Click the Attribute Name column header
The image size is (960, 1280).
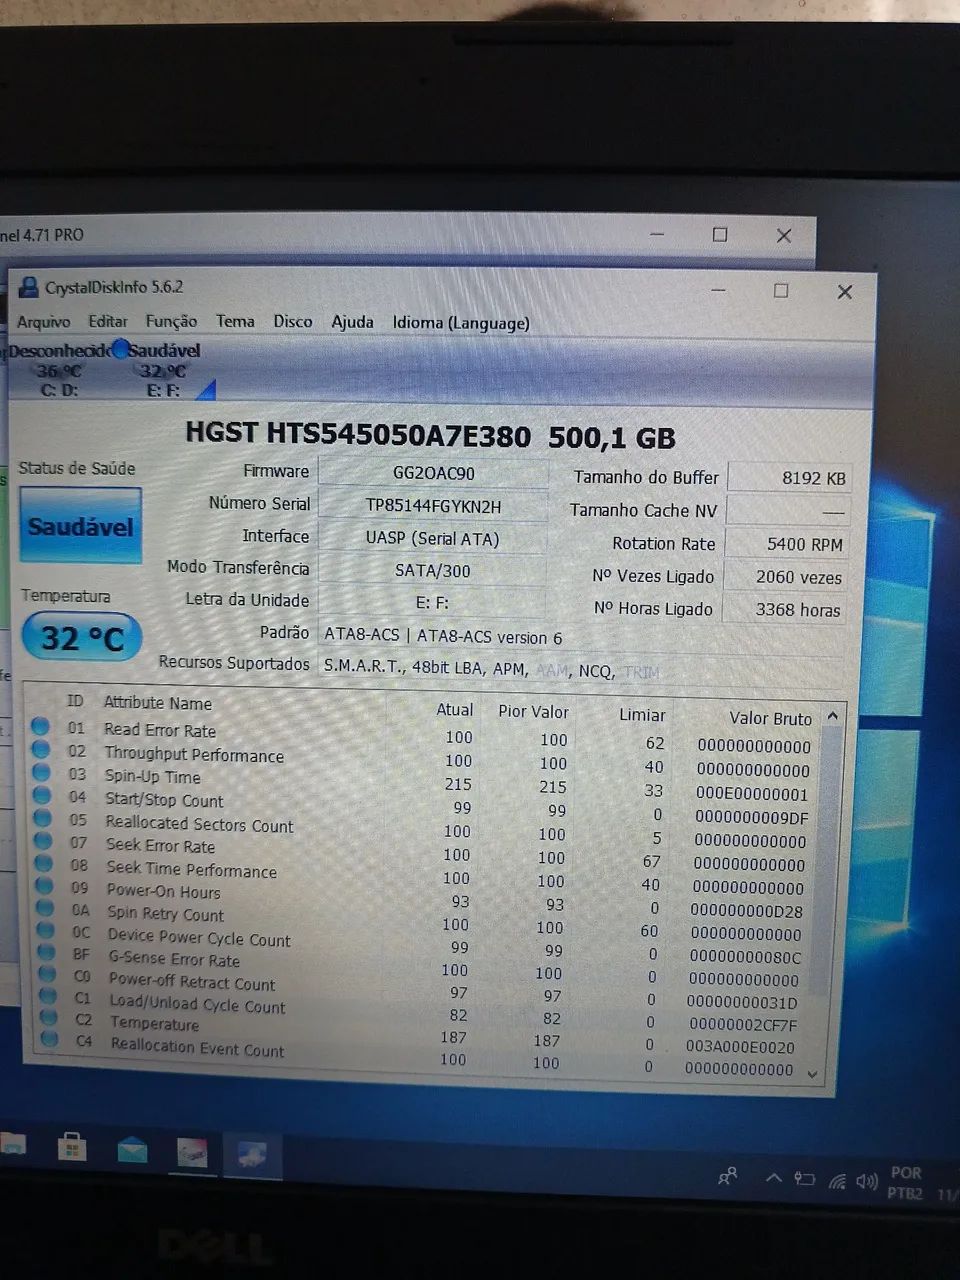point(158,703)
